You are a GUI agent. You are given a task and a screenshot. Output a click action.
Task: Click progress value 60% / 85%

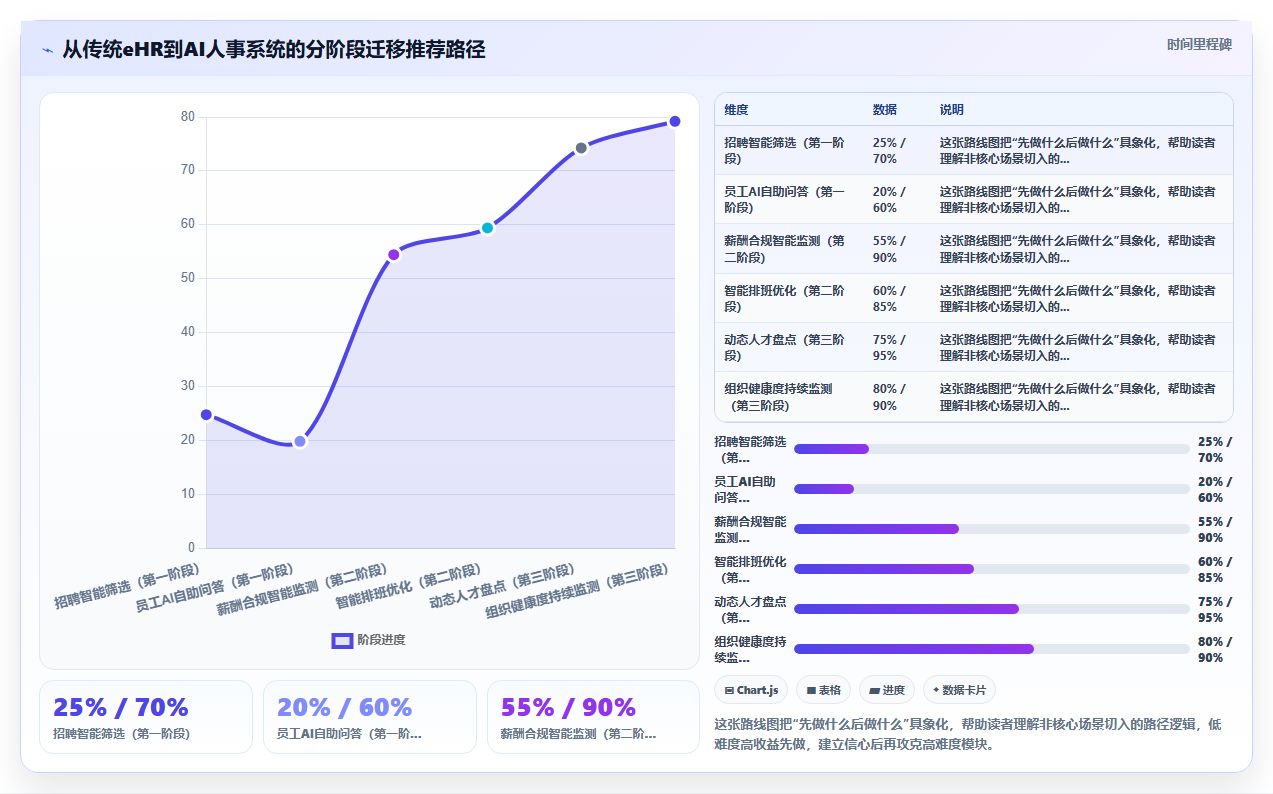pyautogui.click(x=1215, y=569)
